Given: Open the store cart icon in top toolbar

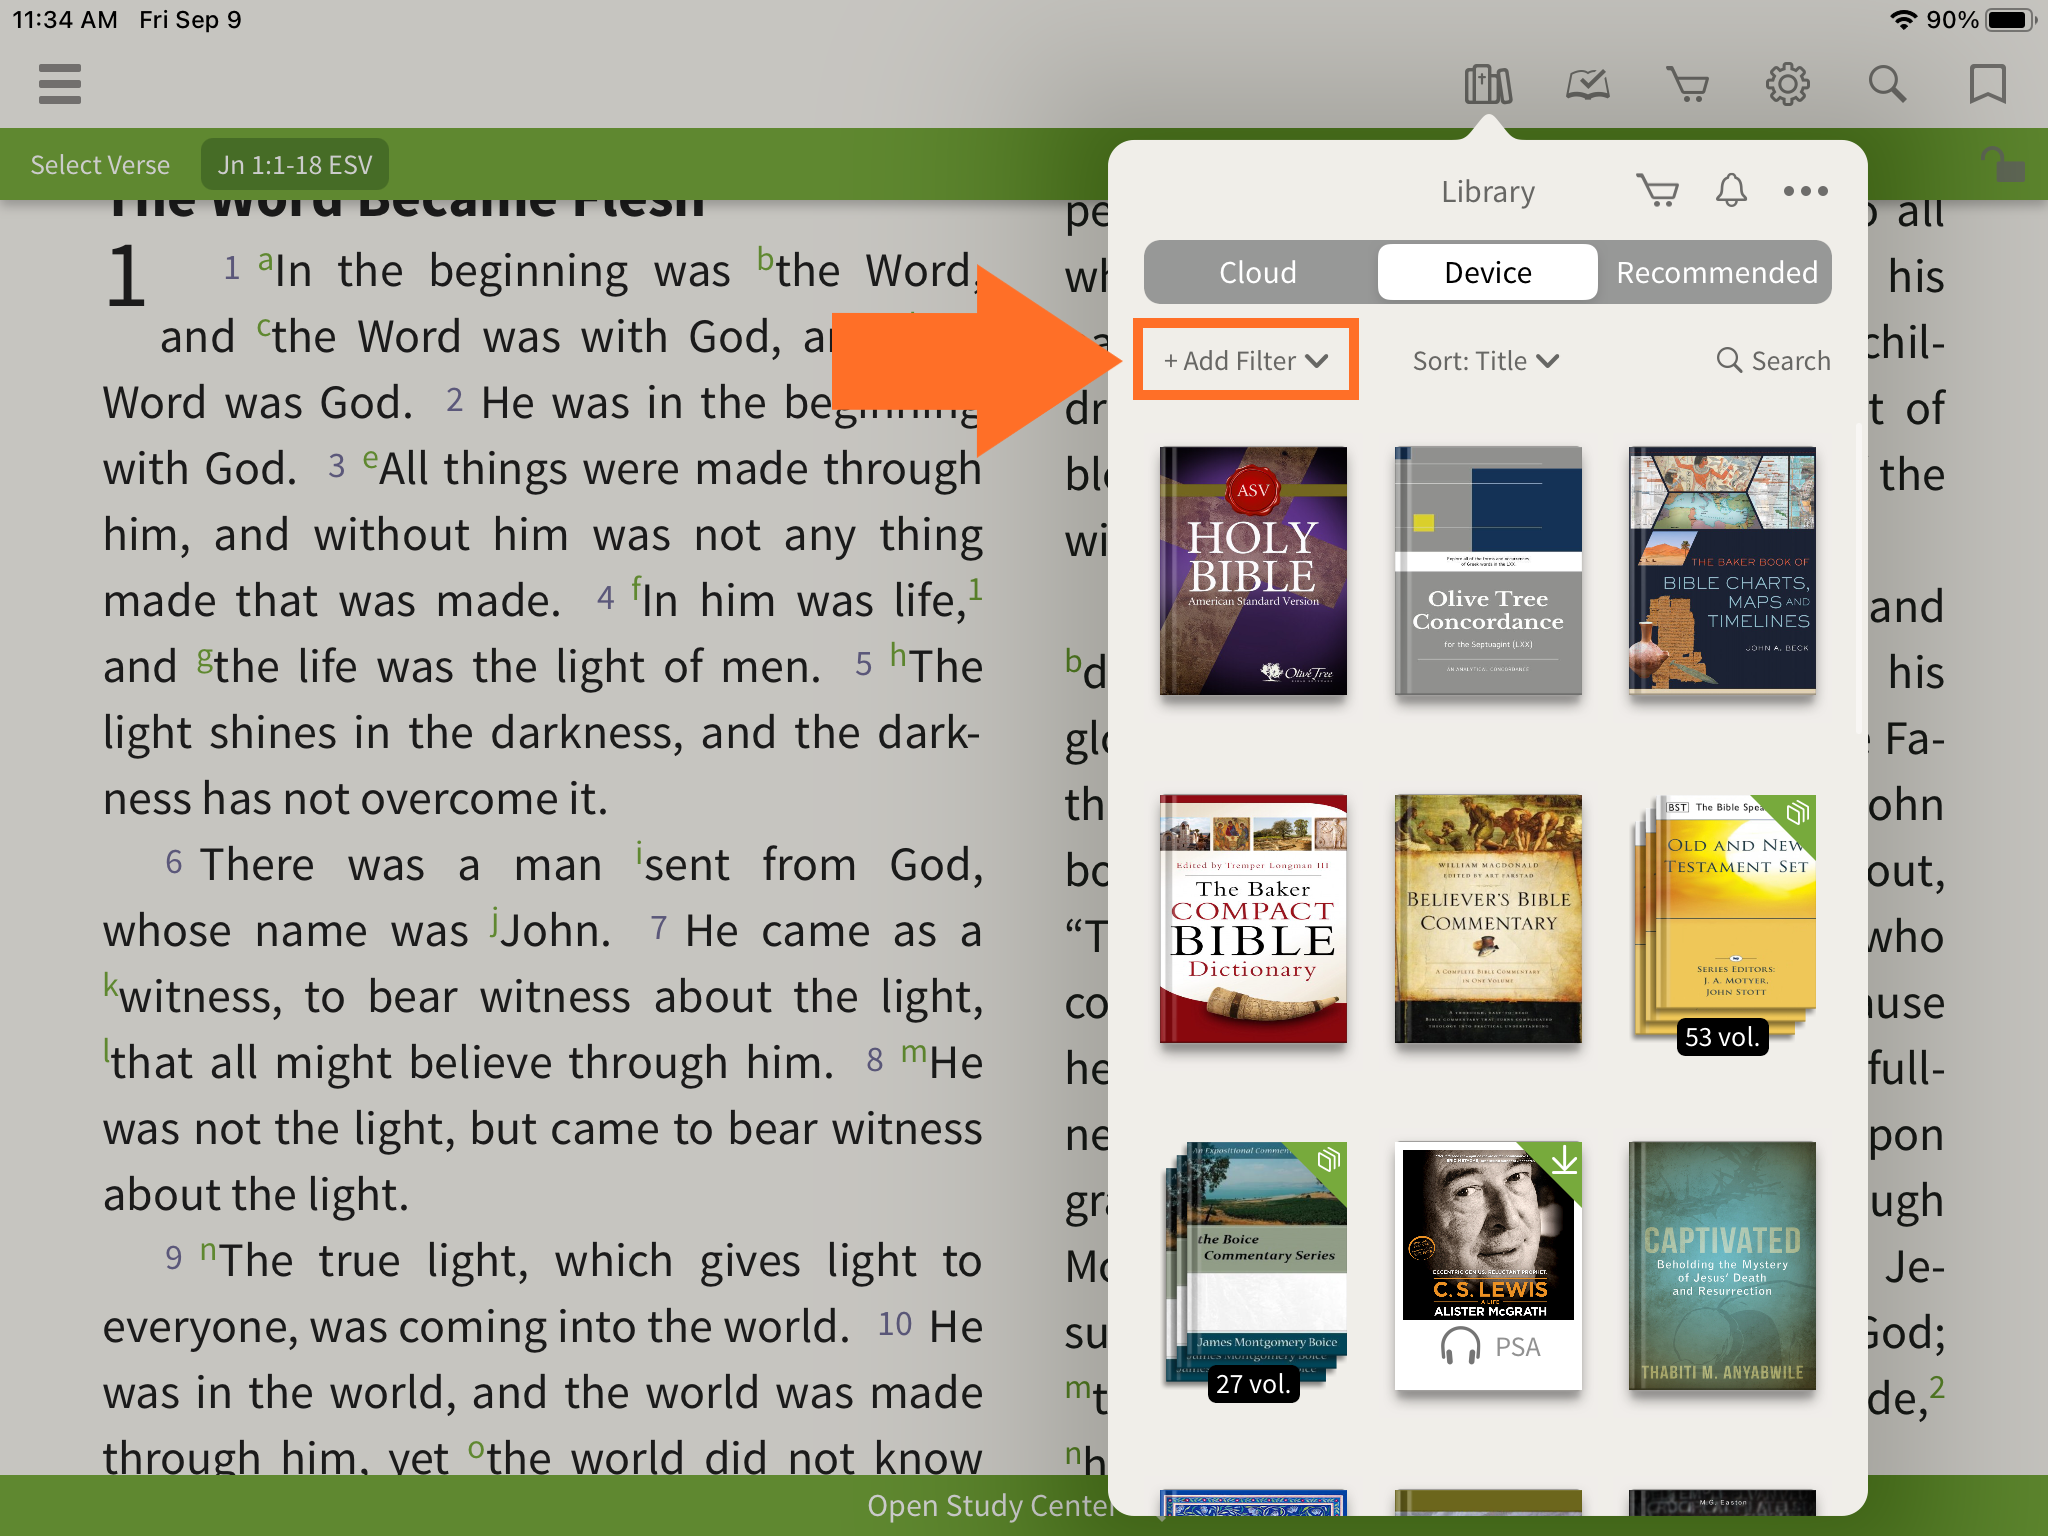Looking at the screenshot, I should 1687,84.
